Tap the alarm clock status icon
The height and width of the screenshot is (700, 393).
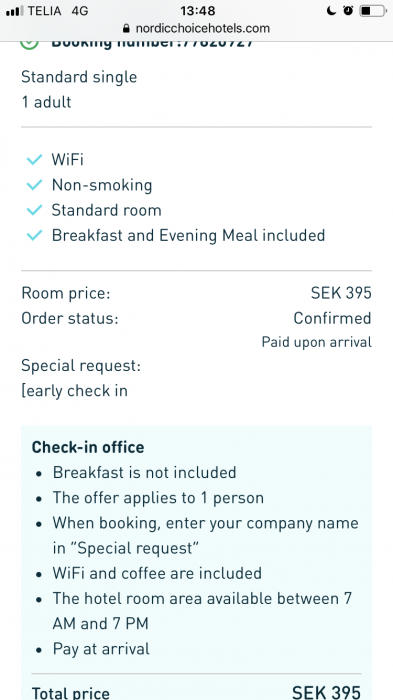[348, 11]
